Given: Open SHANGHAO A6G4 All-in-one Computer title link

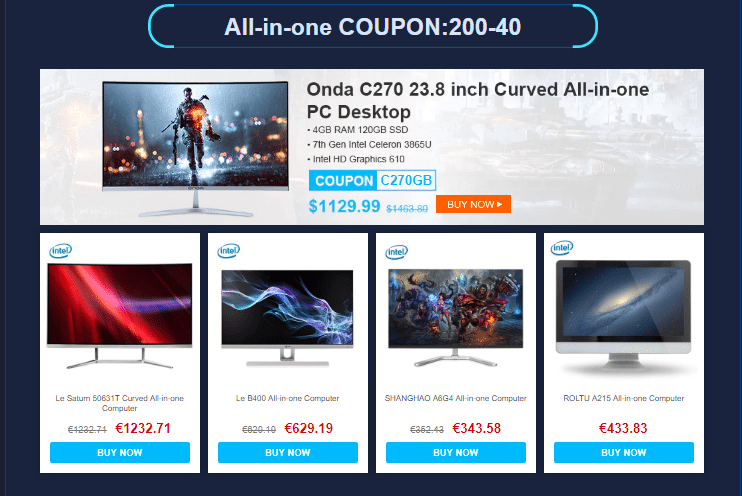Looking at the screenshot, I should point(456,399).
